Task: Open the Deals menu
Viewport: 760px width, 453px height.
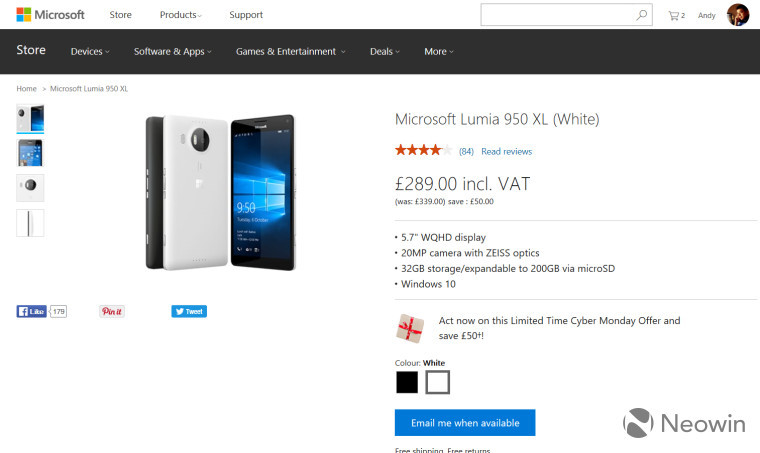Action: point(385,51)
